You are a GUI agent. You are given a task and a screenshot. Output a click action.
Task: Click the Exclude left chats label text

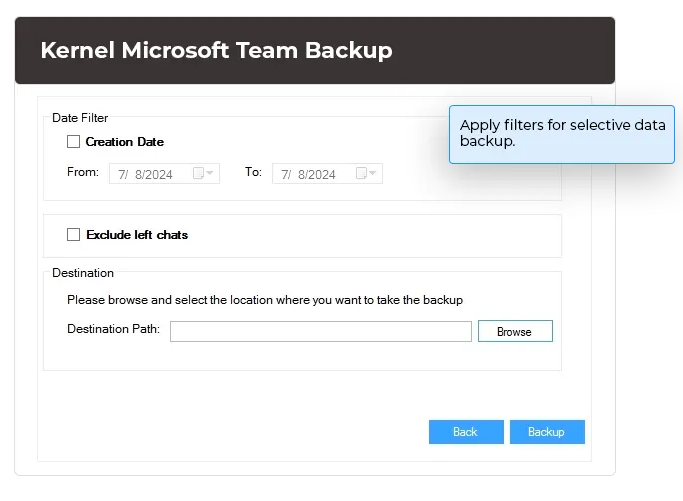pos(137,235)
